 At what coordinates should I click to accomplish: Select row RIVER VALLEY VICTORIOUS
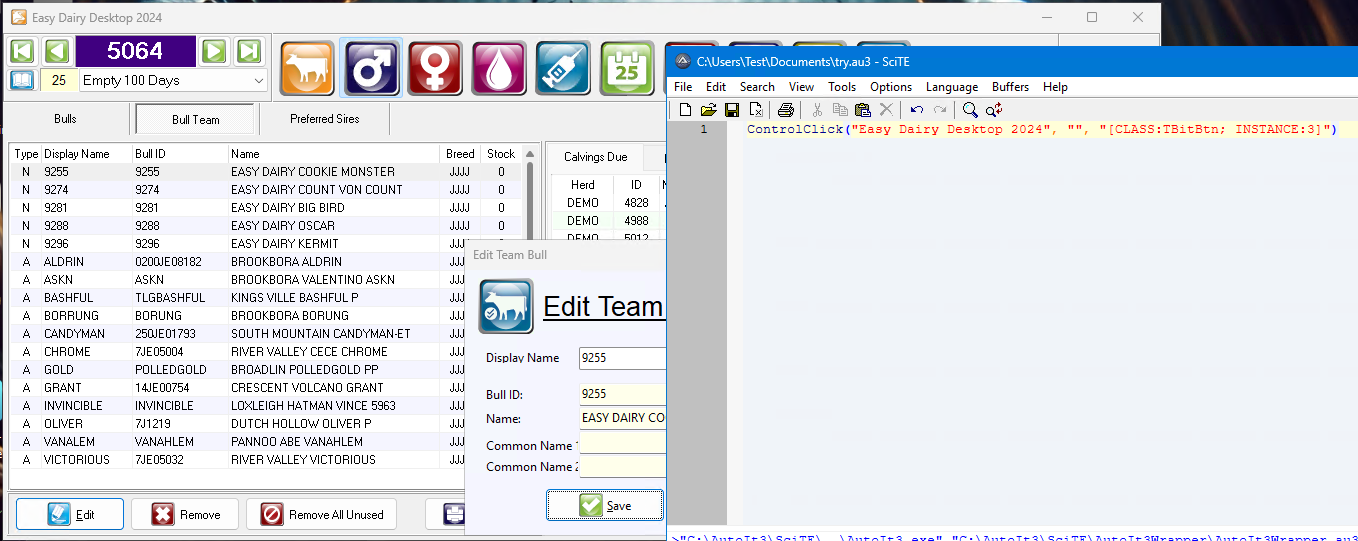(238, 460)
